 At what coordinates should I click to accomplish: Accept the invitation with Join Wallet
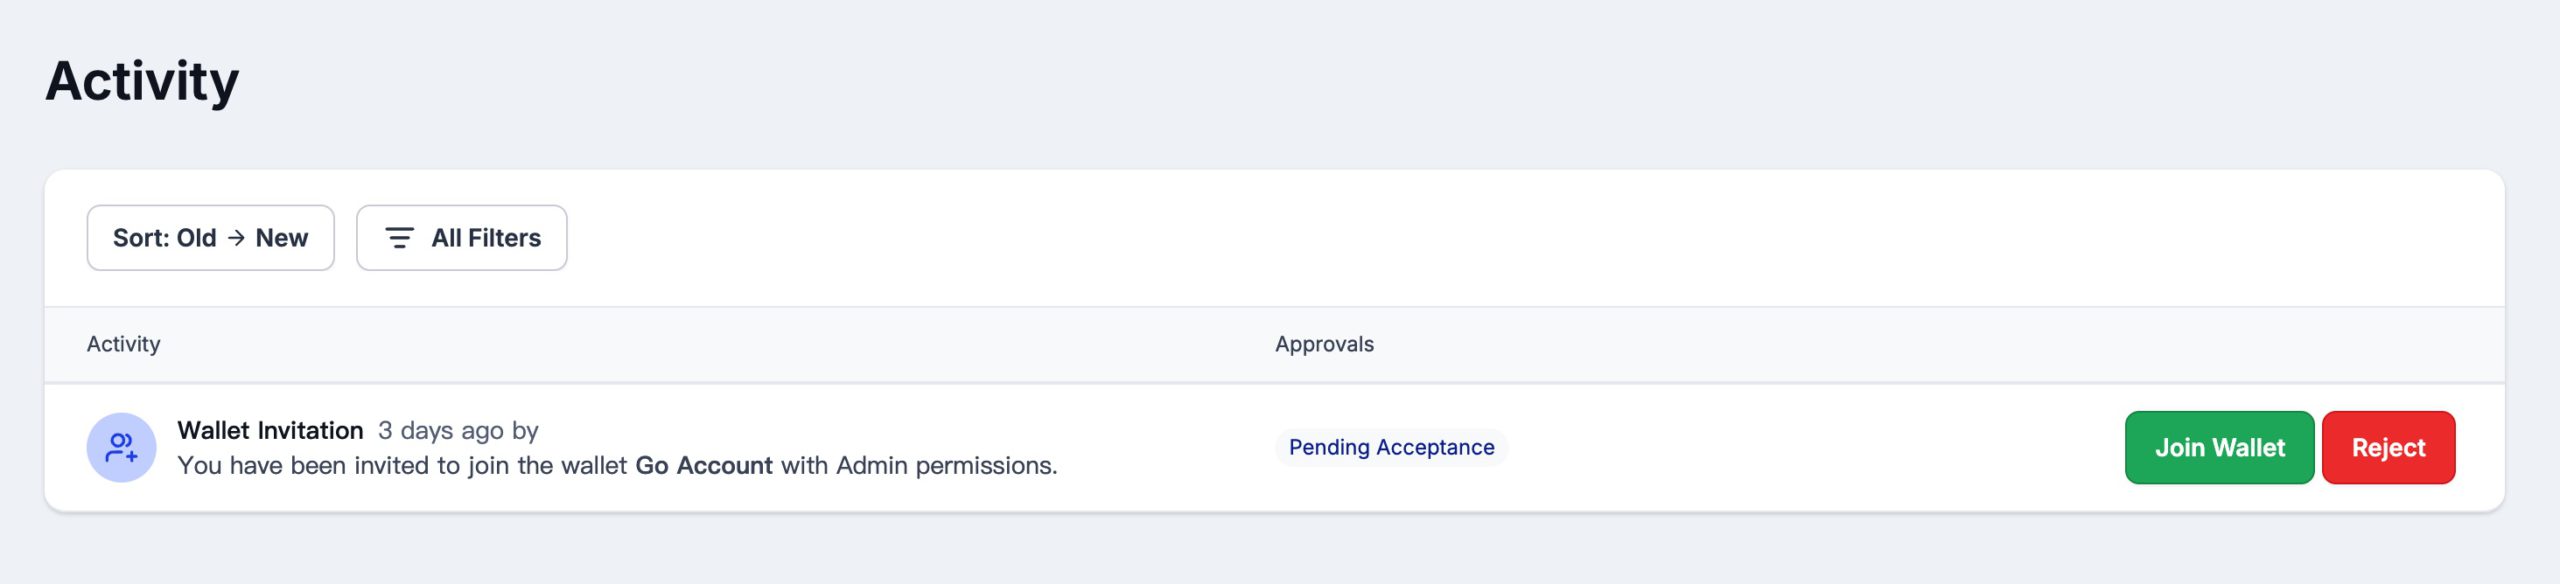pyautogui.click(x=2219, y=448)
